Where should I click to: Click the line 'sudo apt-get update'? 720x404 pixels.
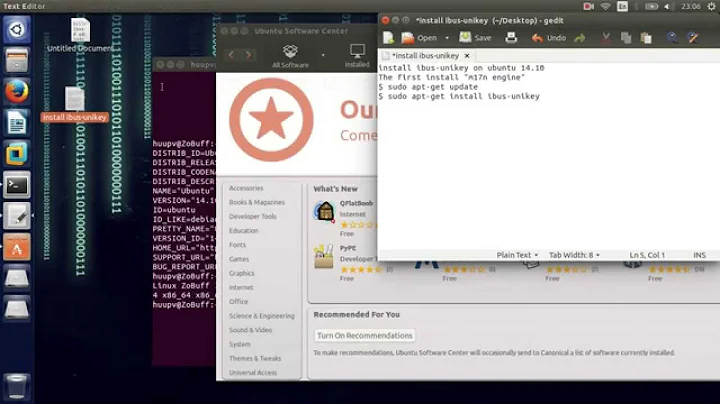[x=433, y=87]
